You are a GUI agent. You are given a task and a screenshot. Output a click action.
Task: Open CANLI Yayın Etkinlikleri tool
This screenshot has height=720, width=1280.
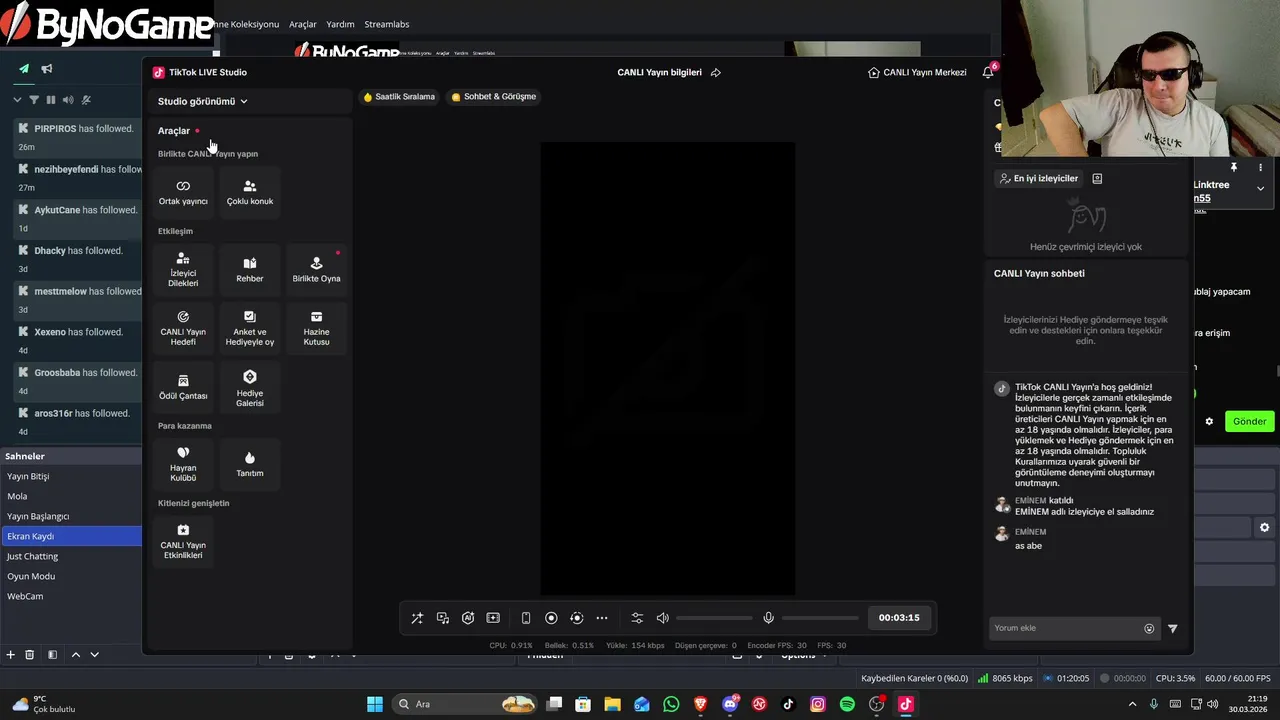[183, 541]
